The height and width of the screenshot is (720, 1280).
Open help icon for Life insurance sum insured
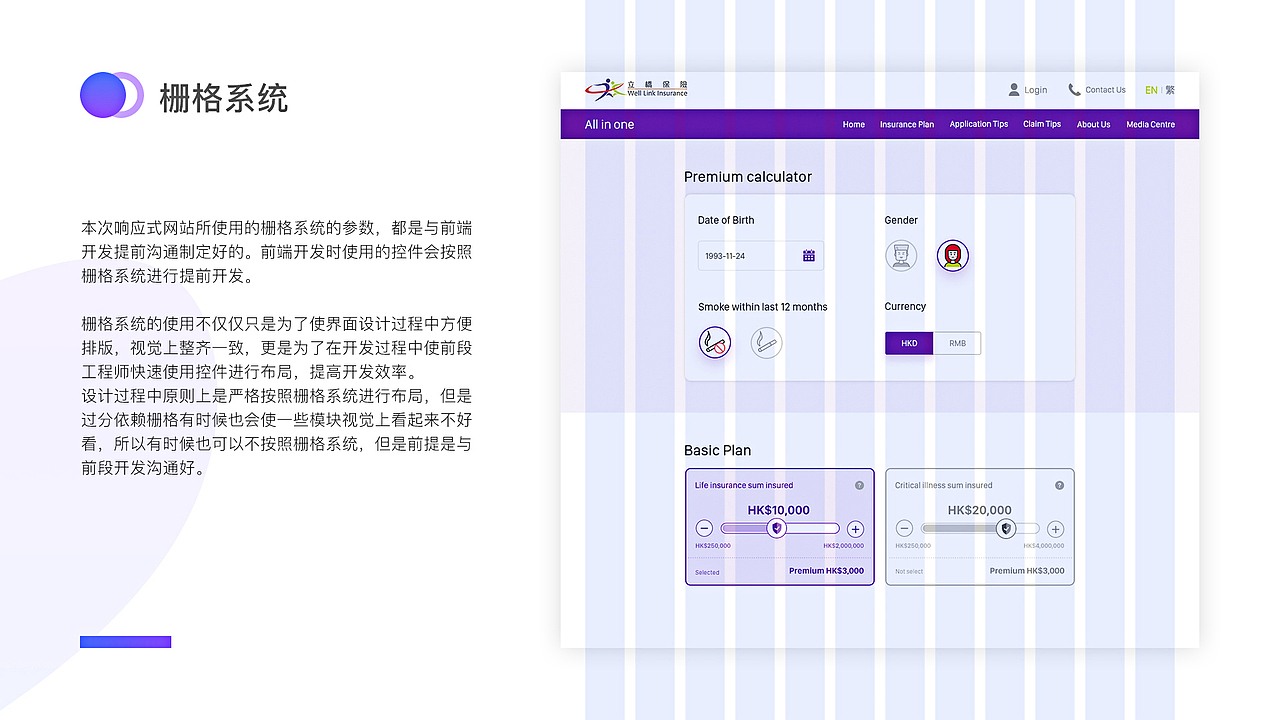click(x=859, y=485)
